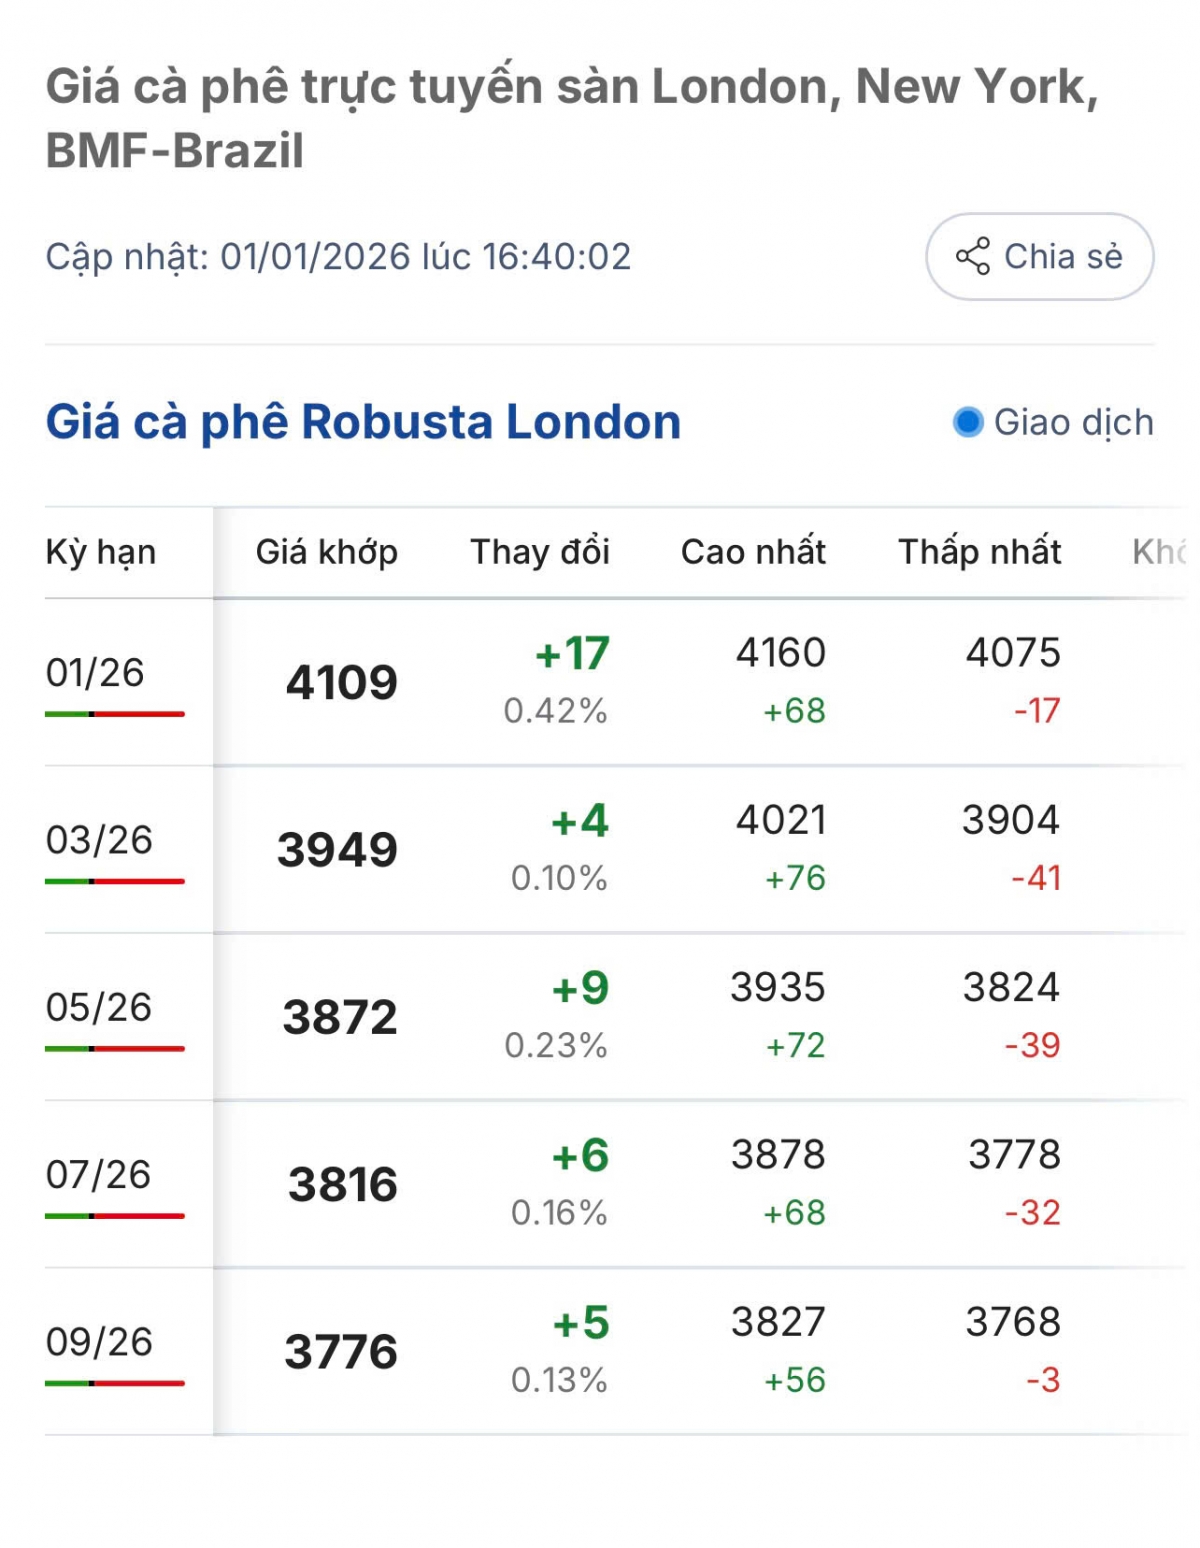Click the page title about London, New York
The height and width of the screenshot is (1548, 1200).
coord(572,118)
